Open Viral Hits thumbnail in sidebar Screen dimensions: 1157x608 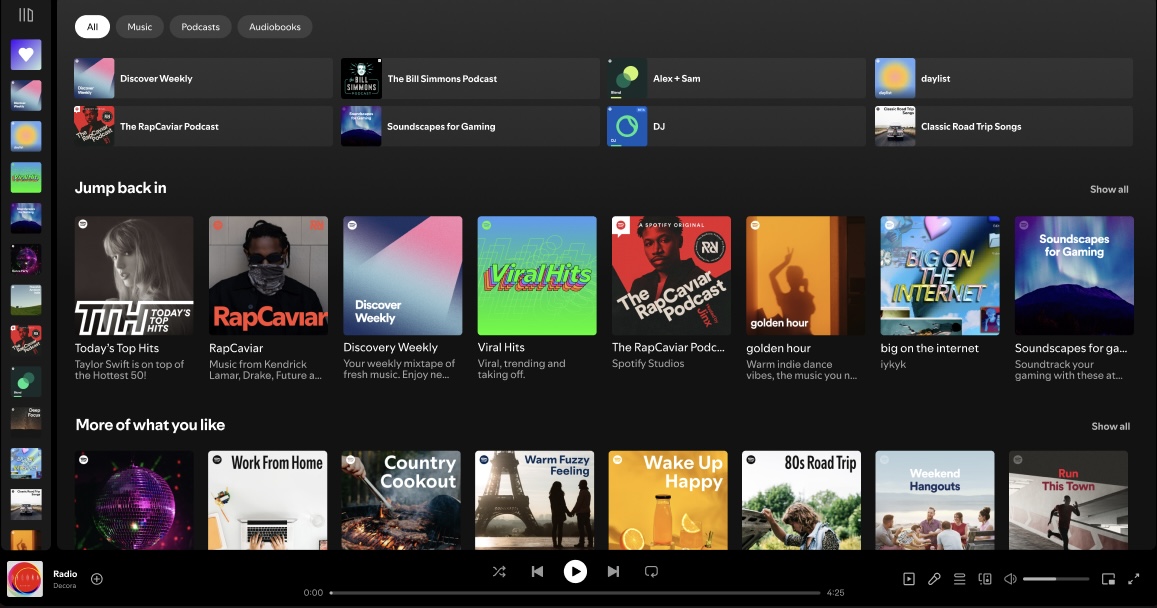[x=26, y=177]
